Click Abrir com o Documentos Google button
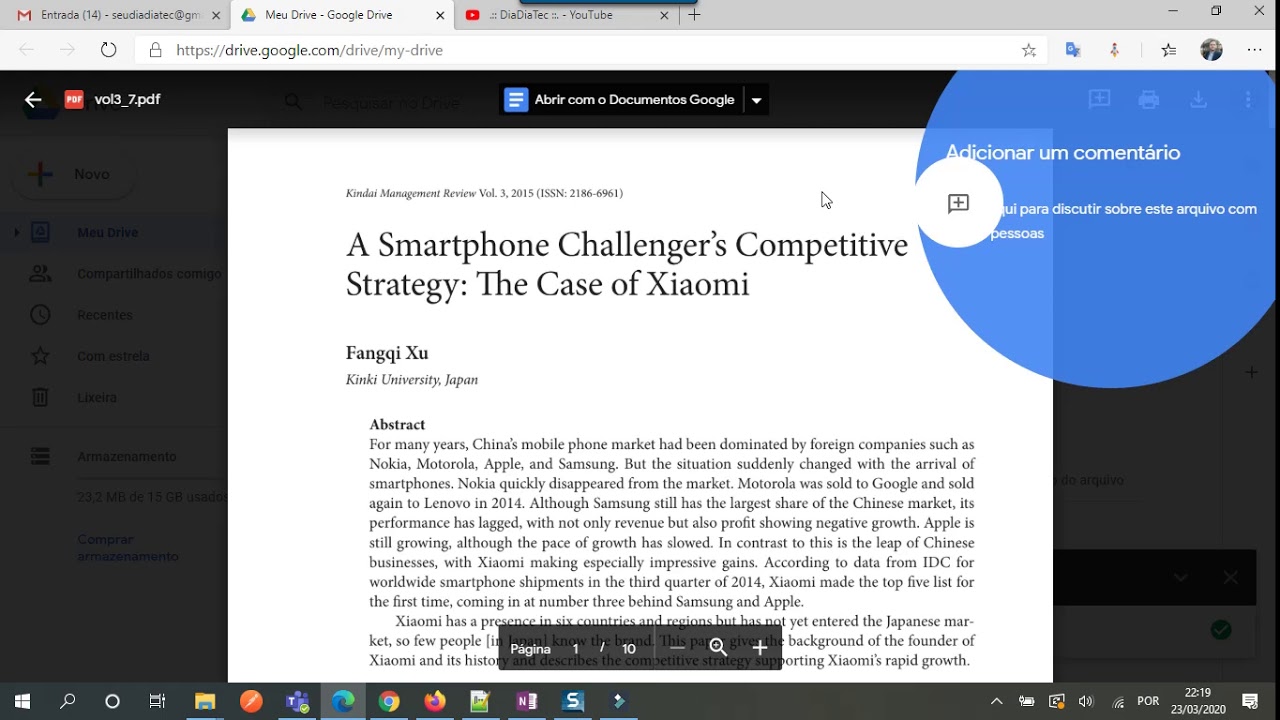1280x720 pixels. coord(622,100)
